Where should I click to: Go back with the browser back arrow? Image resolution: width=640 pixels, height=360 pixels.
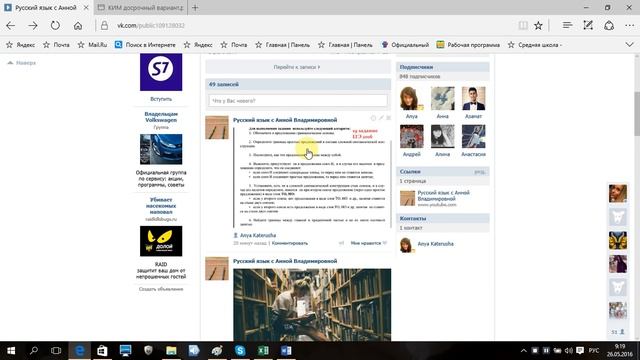pos(11,26)
